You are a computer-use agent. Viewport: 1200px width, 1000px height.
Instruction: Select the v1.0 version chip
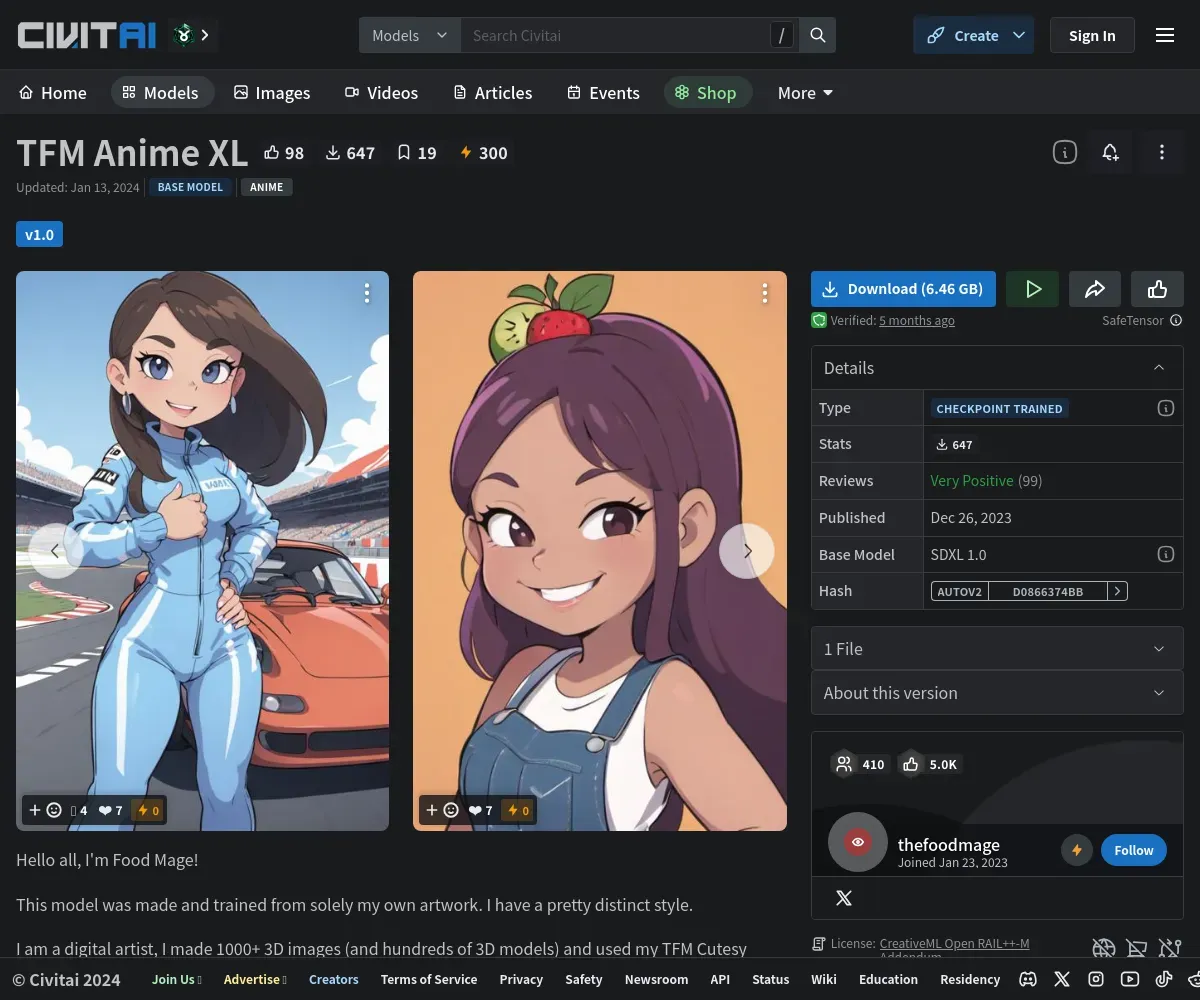[39, 234]
